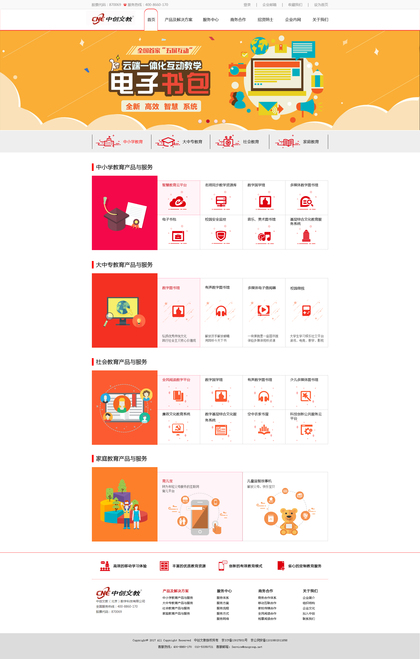Open 产品及解决方案 in the navigation bar

178,20
